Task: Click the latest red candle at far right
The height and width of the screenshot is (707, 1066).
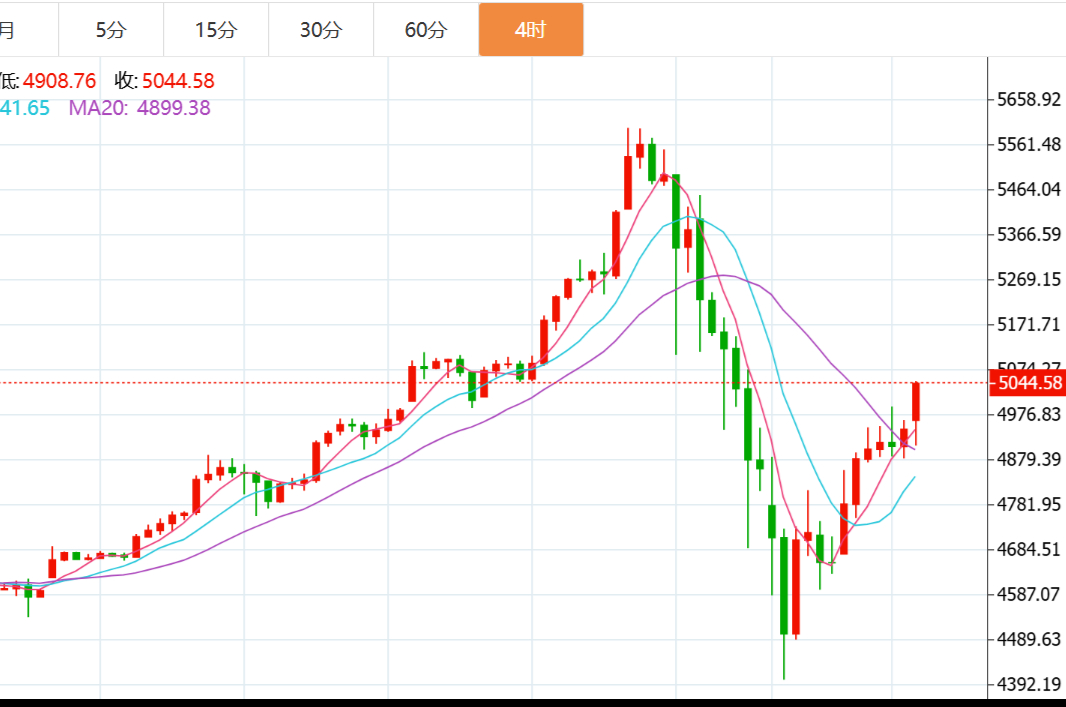Action: pos(916,402)
